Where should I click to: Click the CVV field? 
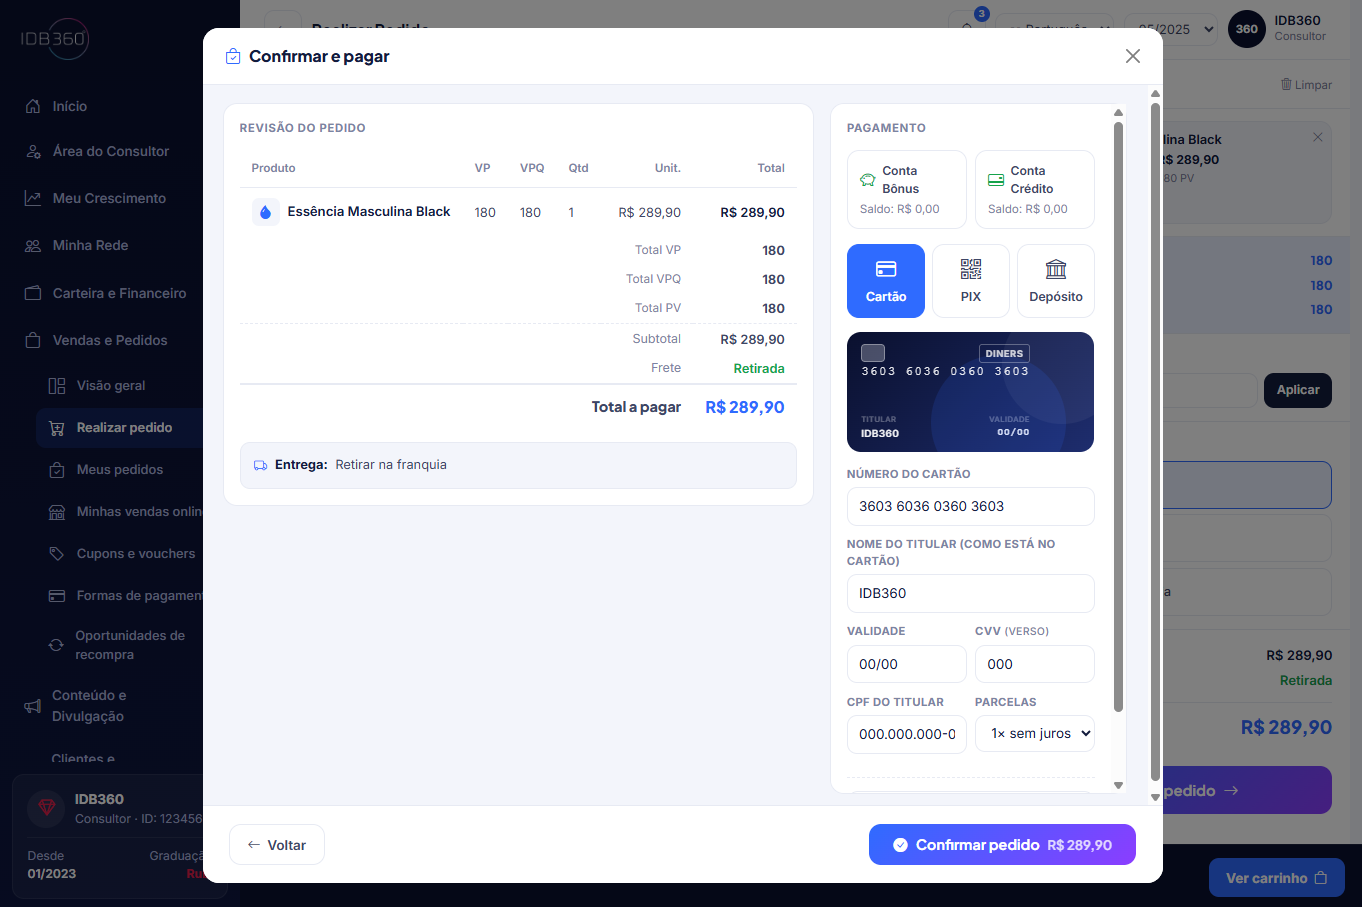coord(1035,664)
